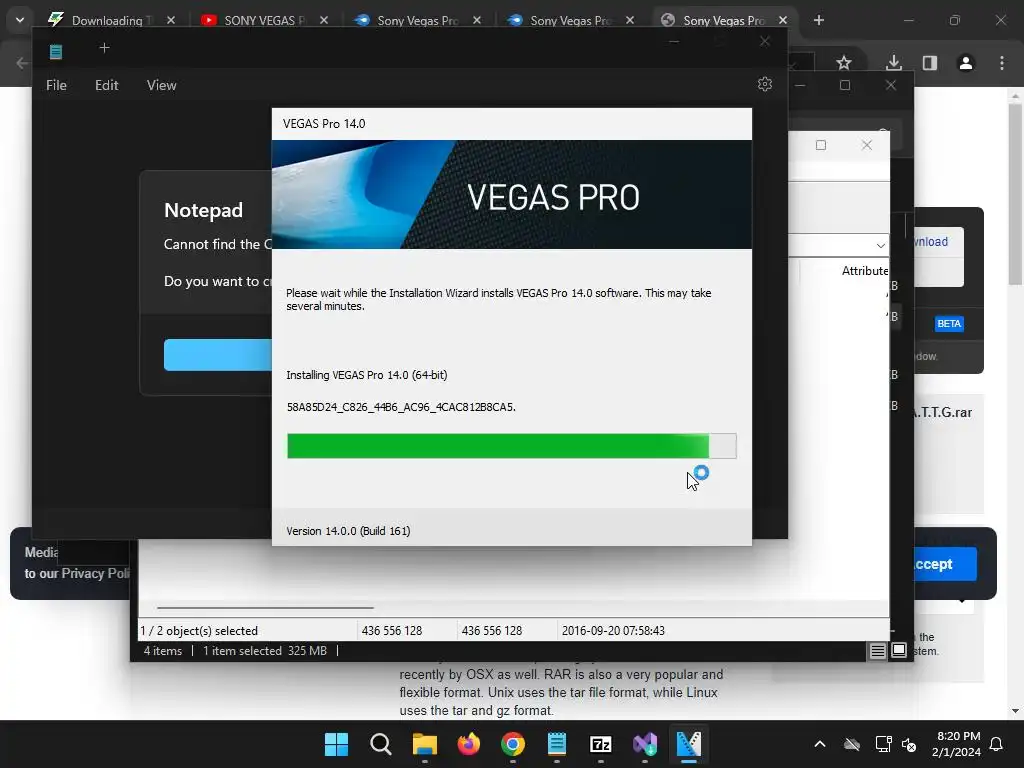1024x768 pixels.
Task: Open Notepad Edit menu
Action: coord(106,85)
